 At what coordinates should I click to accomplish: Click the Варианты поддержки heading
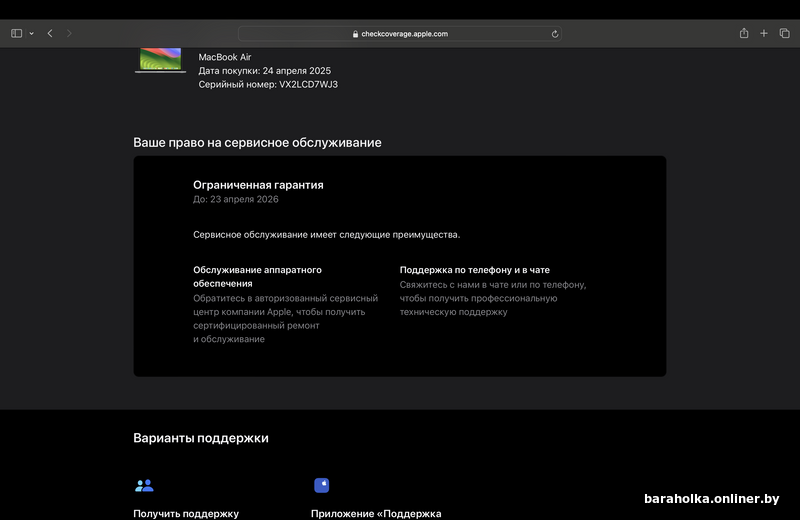tap(201, 438)
